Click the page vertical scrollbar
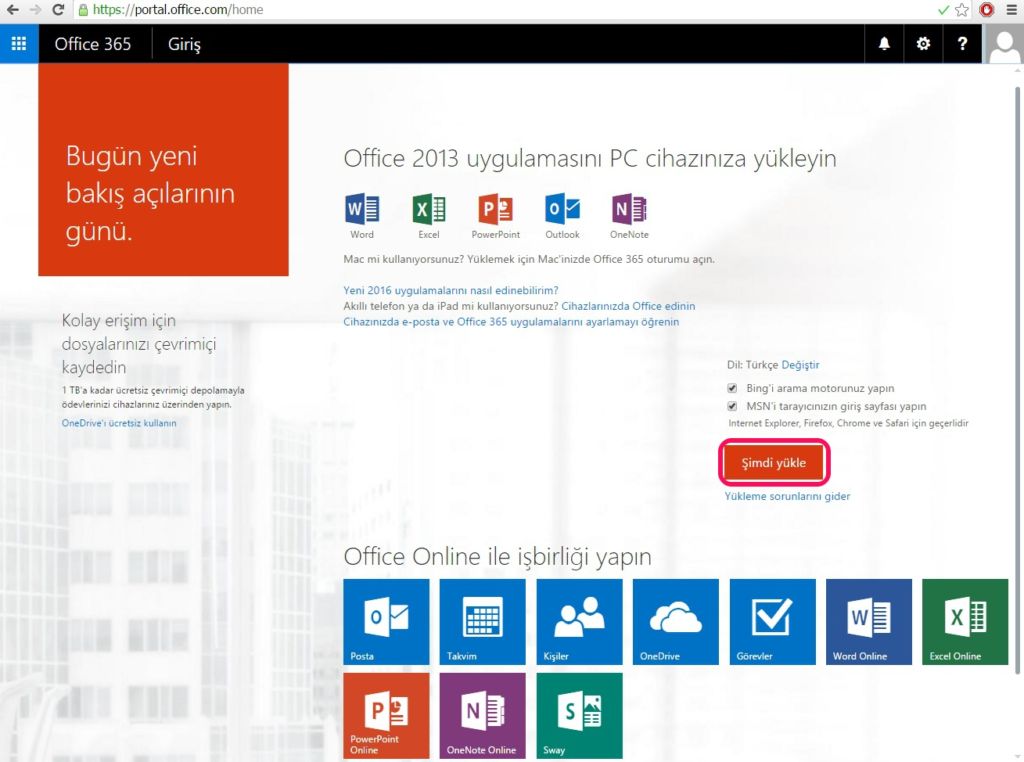The image size is (1024, 762). click(x=1017, y=379)
